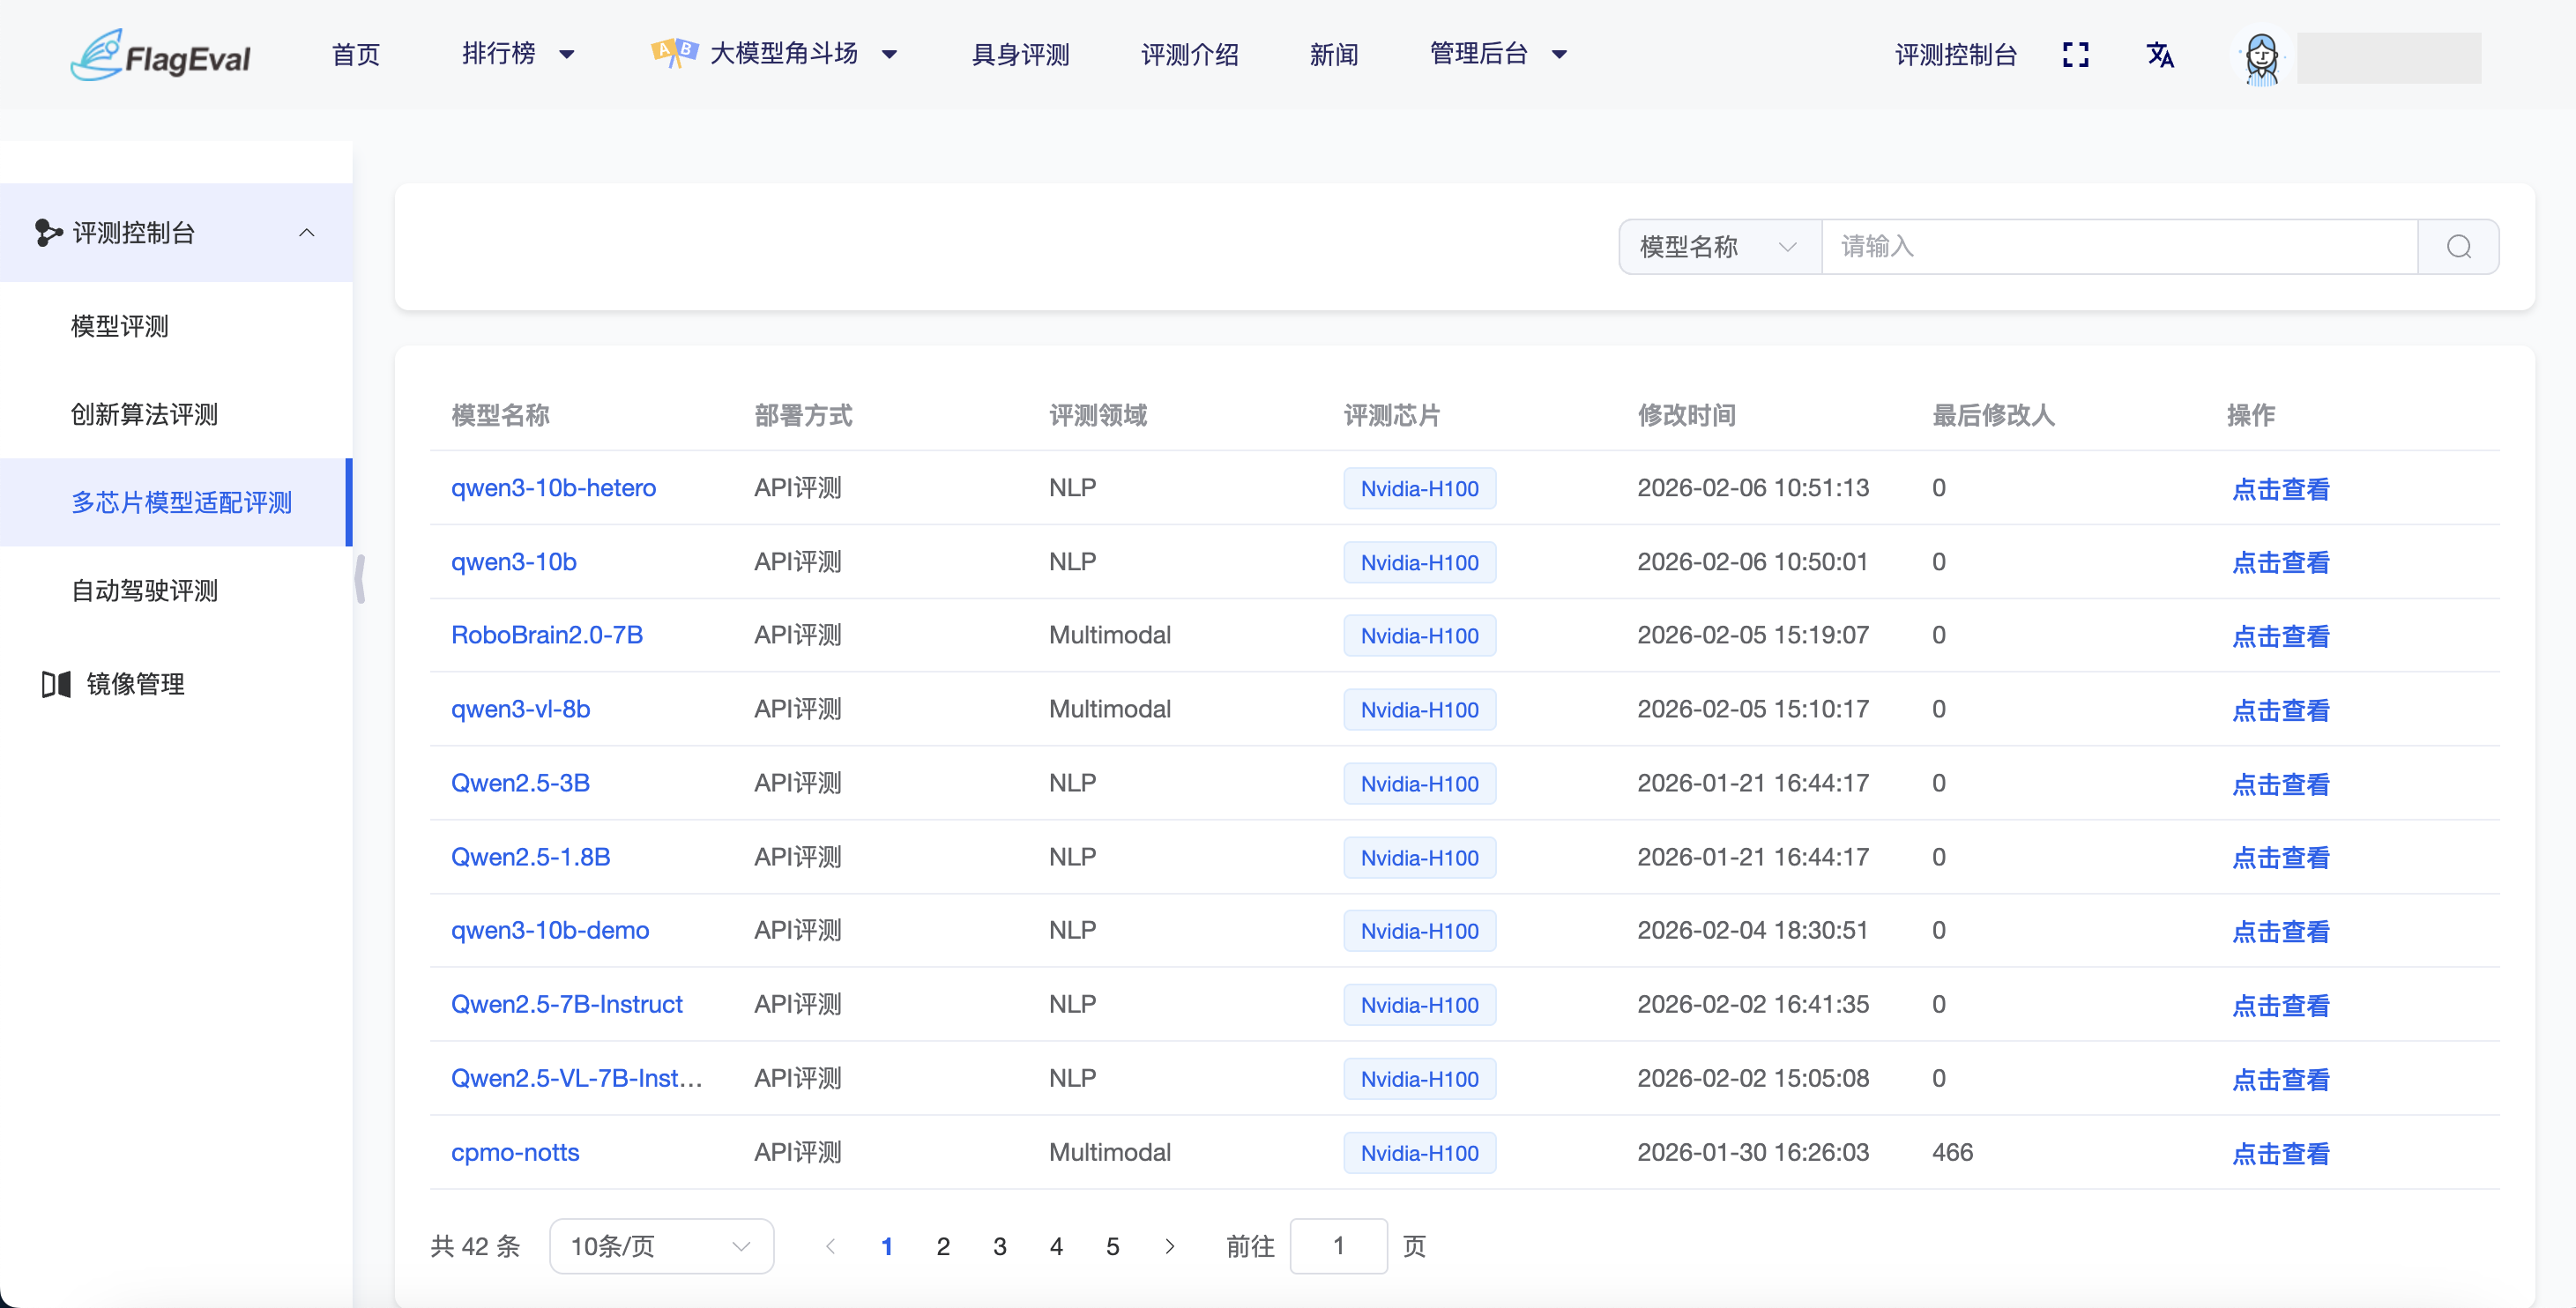Open the 首页 menu item
The image size is (2576, 1308).
coord(355,54)
